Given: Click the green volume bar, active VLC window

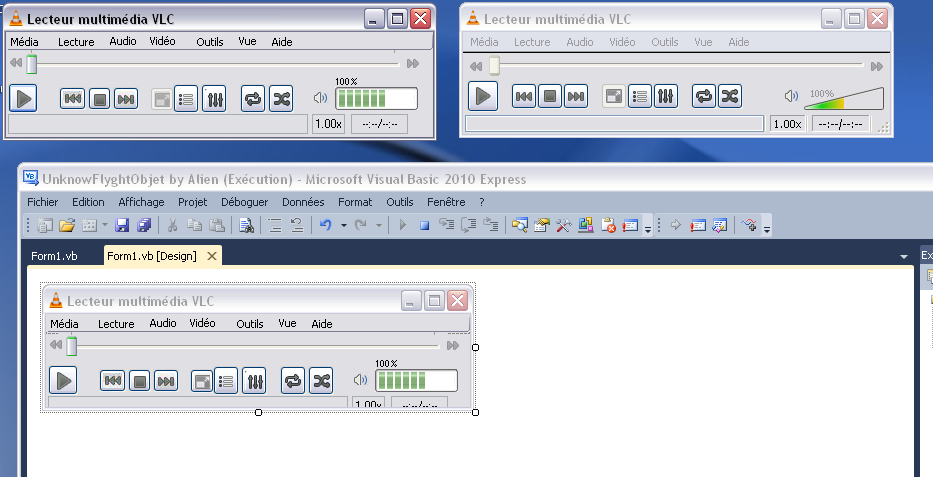Looking at the screenshot, I should pos(376,98).
